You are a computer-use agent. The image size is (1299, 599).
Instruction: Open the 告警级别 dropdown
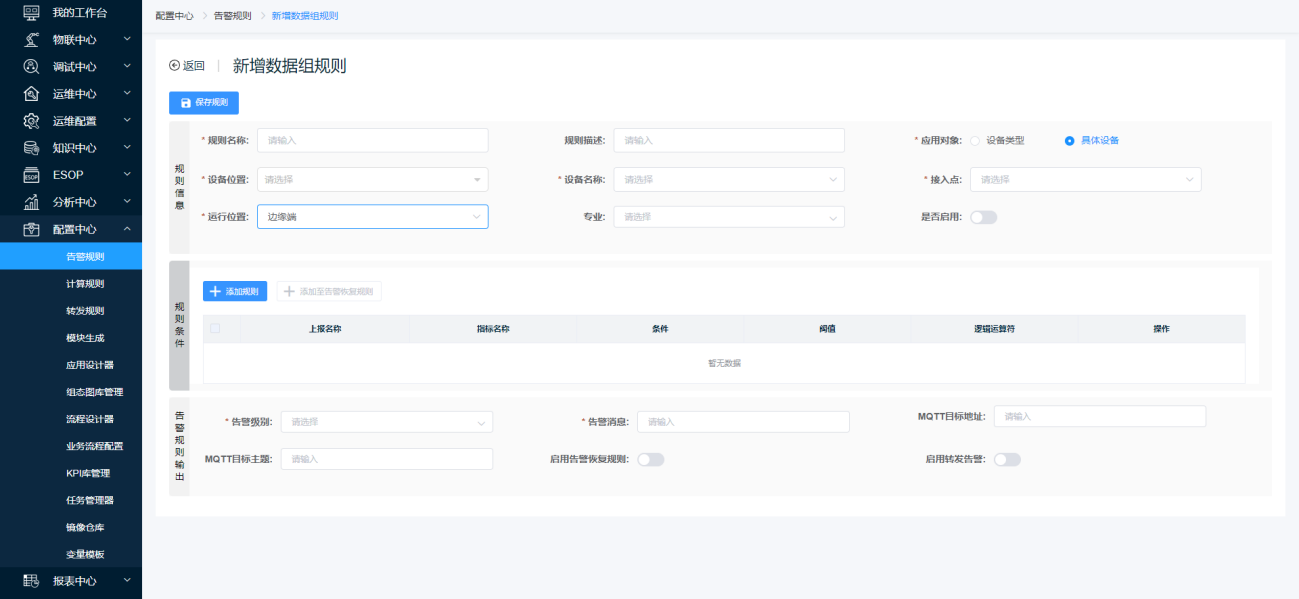(x=386, y=422)
